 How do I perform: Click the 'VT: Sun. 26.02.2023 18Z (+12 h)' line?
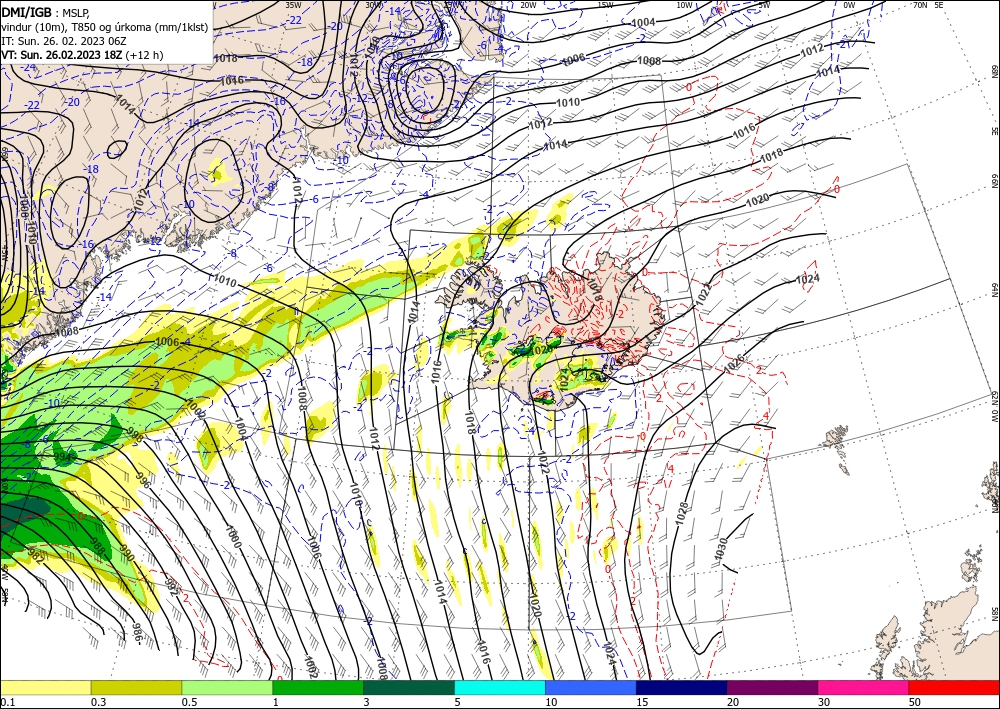tap(82, 55)
